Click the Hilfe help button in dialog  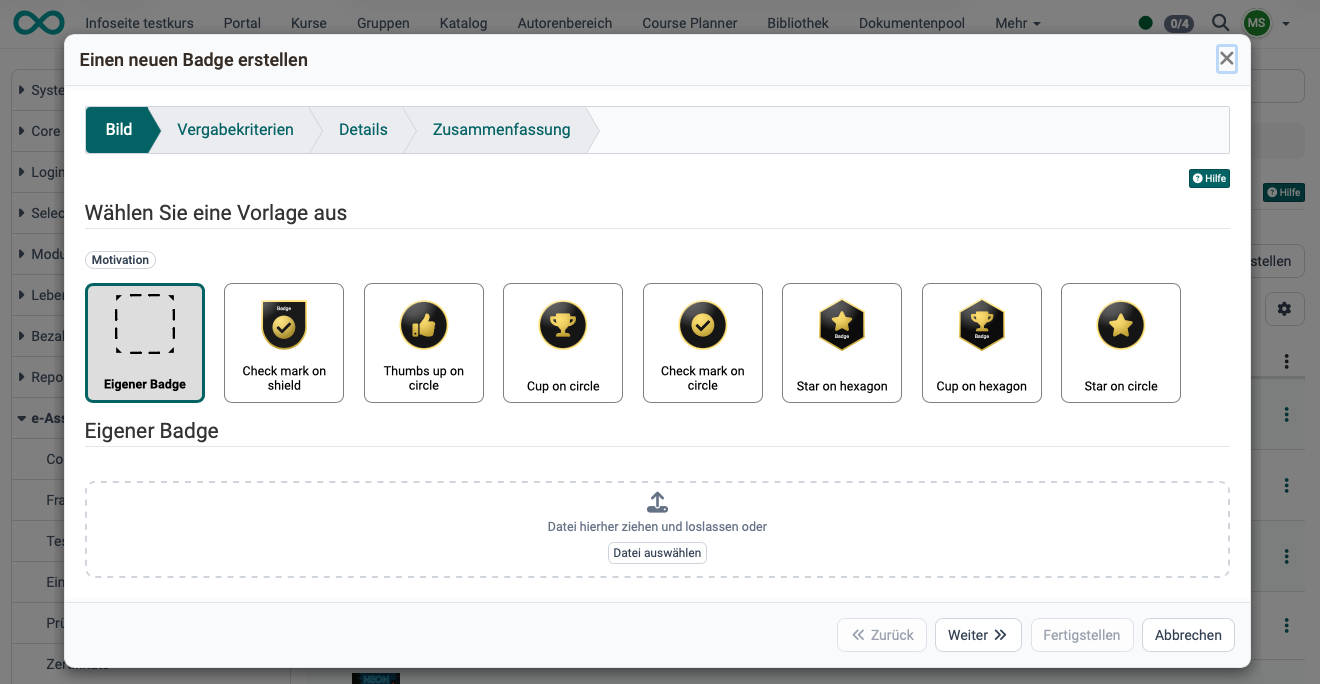coord(1209,178)
